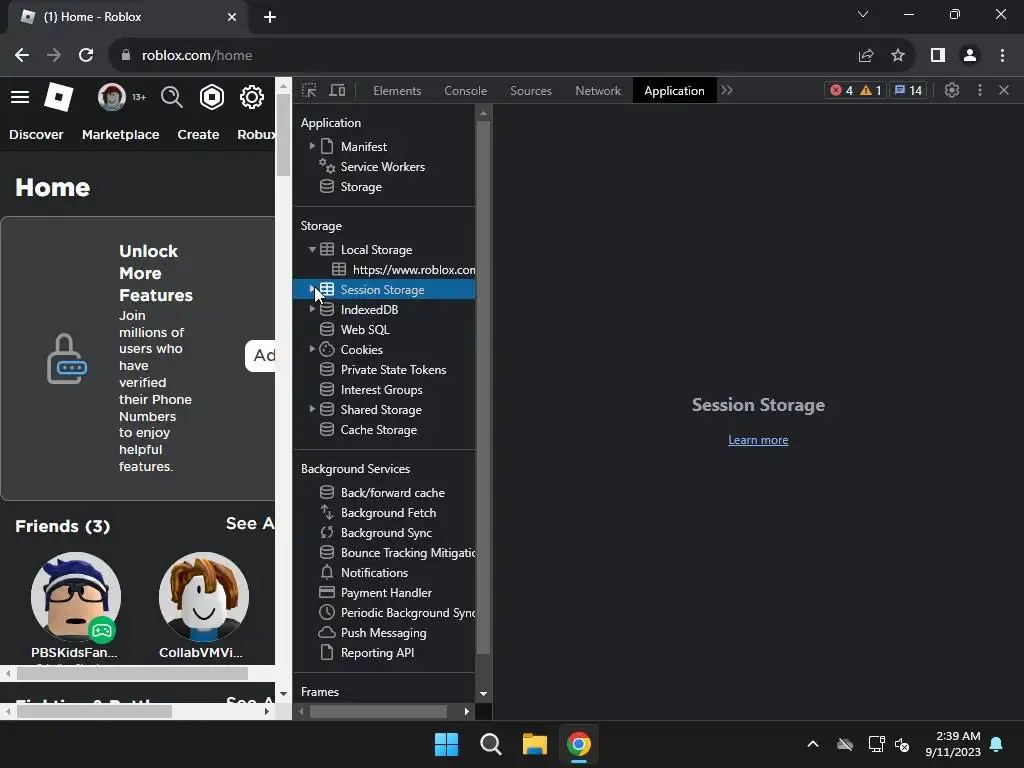
Task: Close the DevTools panel
Action: (x=1004, y=90)
